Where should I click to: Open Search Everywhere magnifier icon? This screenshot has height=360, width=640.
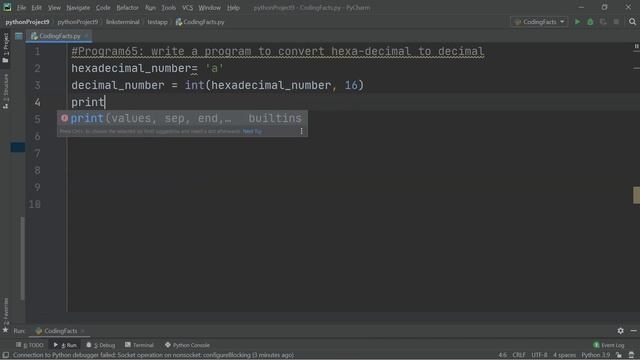click(632, 22)
